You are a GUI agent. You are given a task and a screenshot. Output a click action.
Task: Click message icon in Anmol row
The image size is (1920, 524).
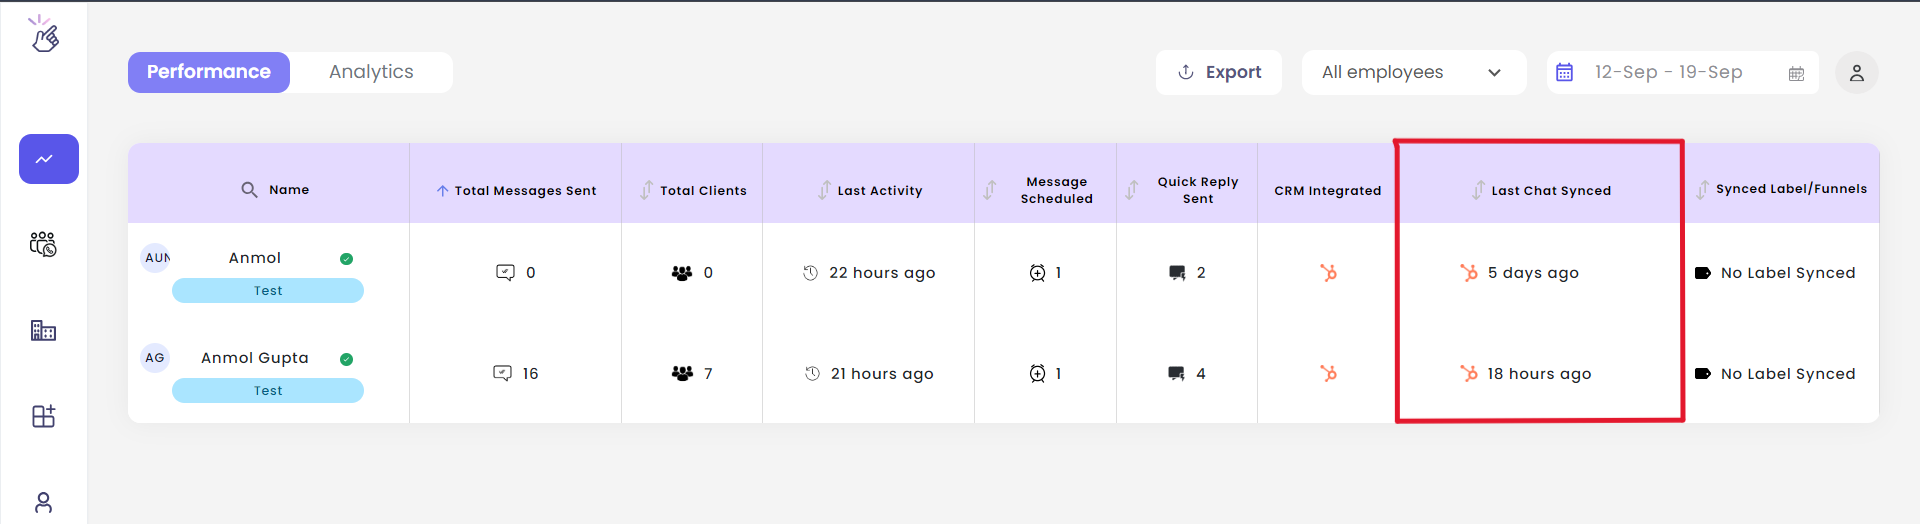[x=505, y=272]
